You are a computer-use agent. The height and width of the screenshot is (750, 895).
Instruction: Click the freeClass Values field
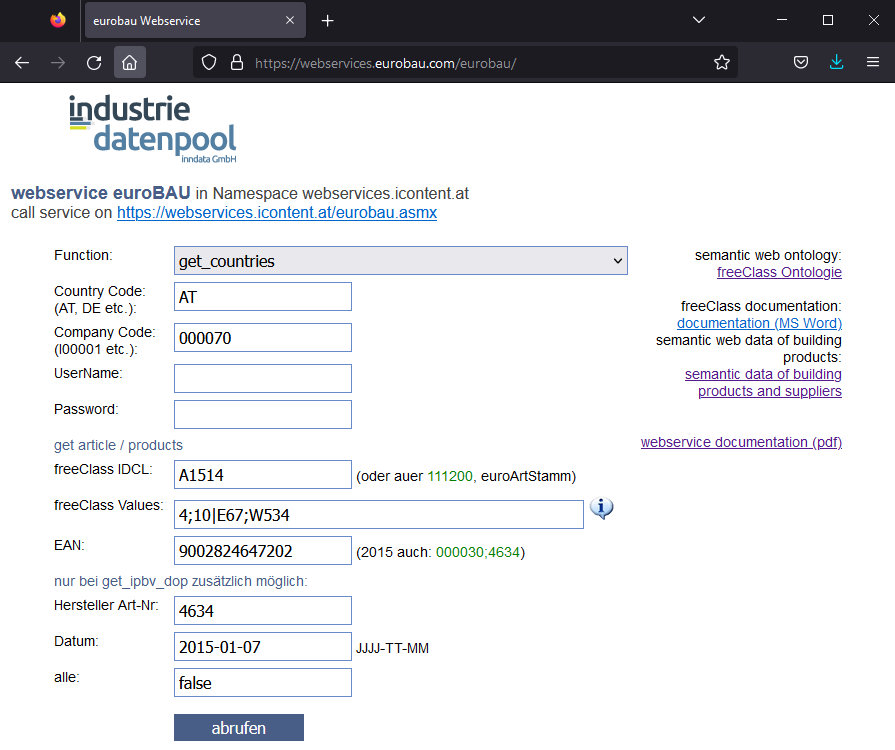[x=378, y=515]
